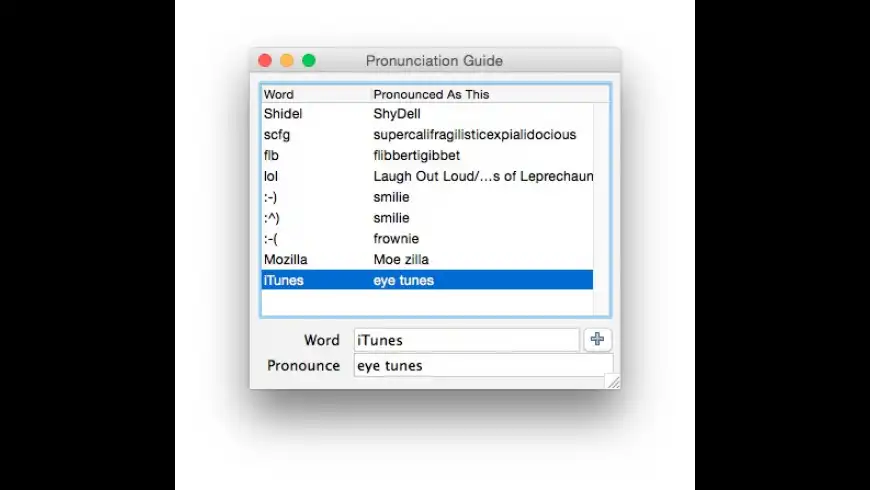The width and height of the screenshot is (870, 490).
Task: Select the highlighted iTunes row
Action: tap(427, 280)
